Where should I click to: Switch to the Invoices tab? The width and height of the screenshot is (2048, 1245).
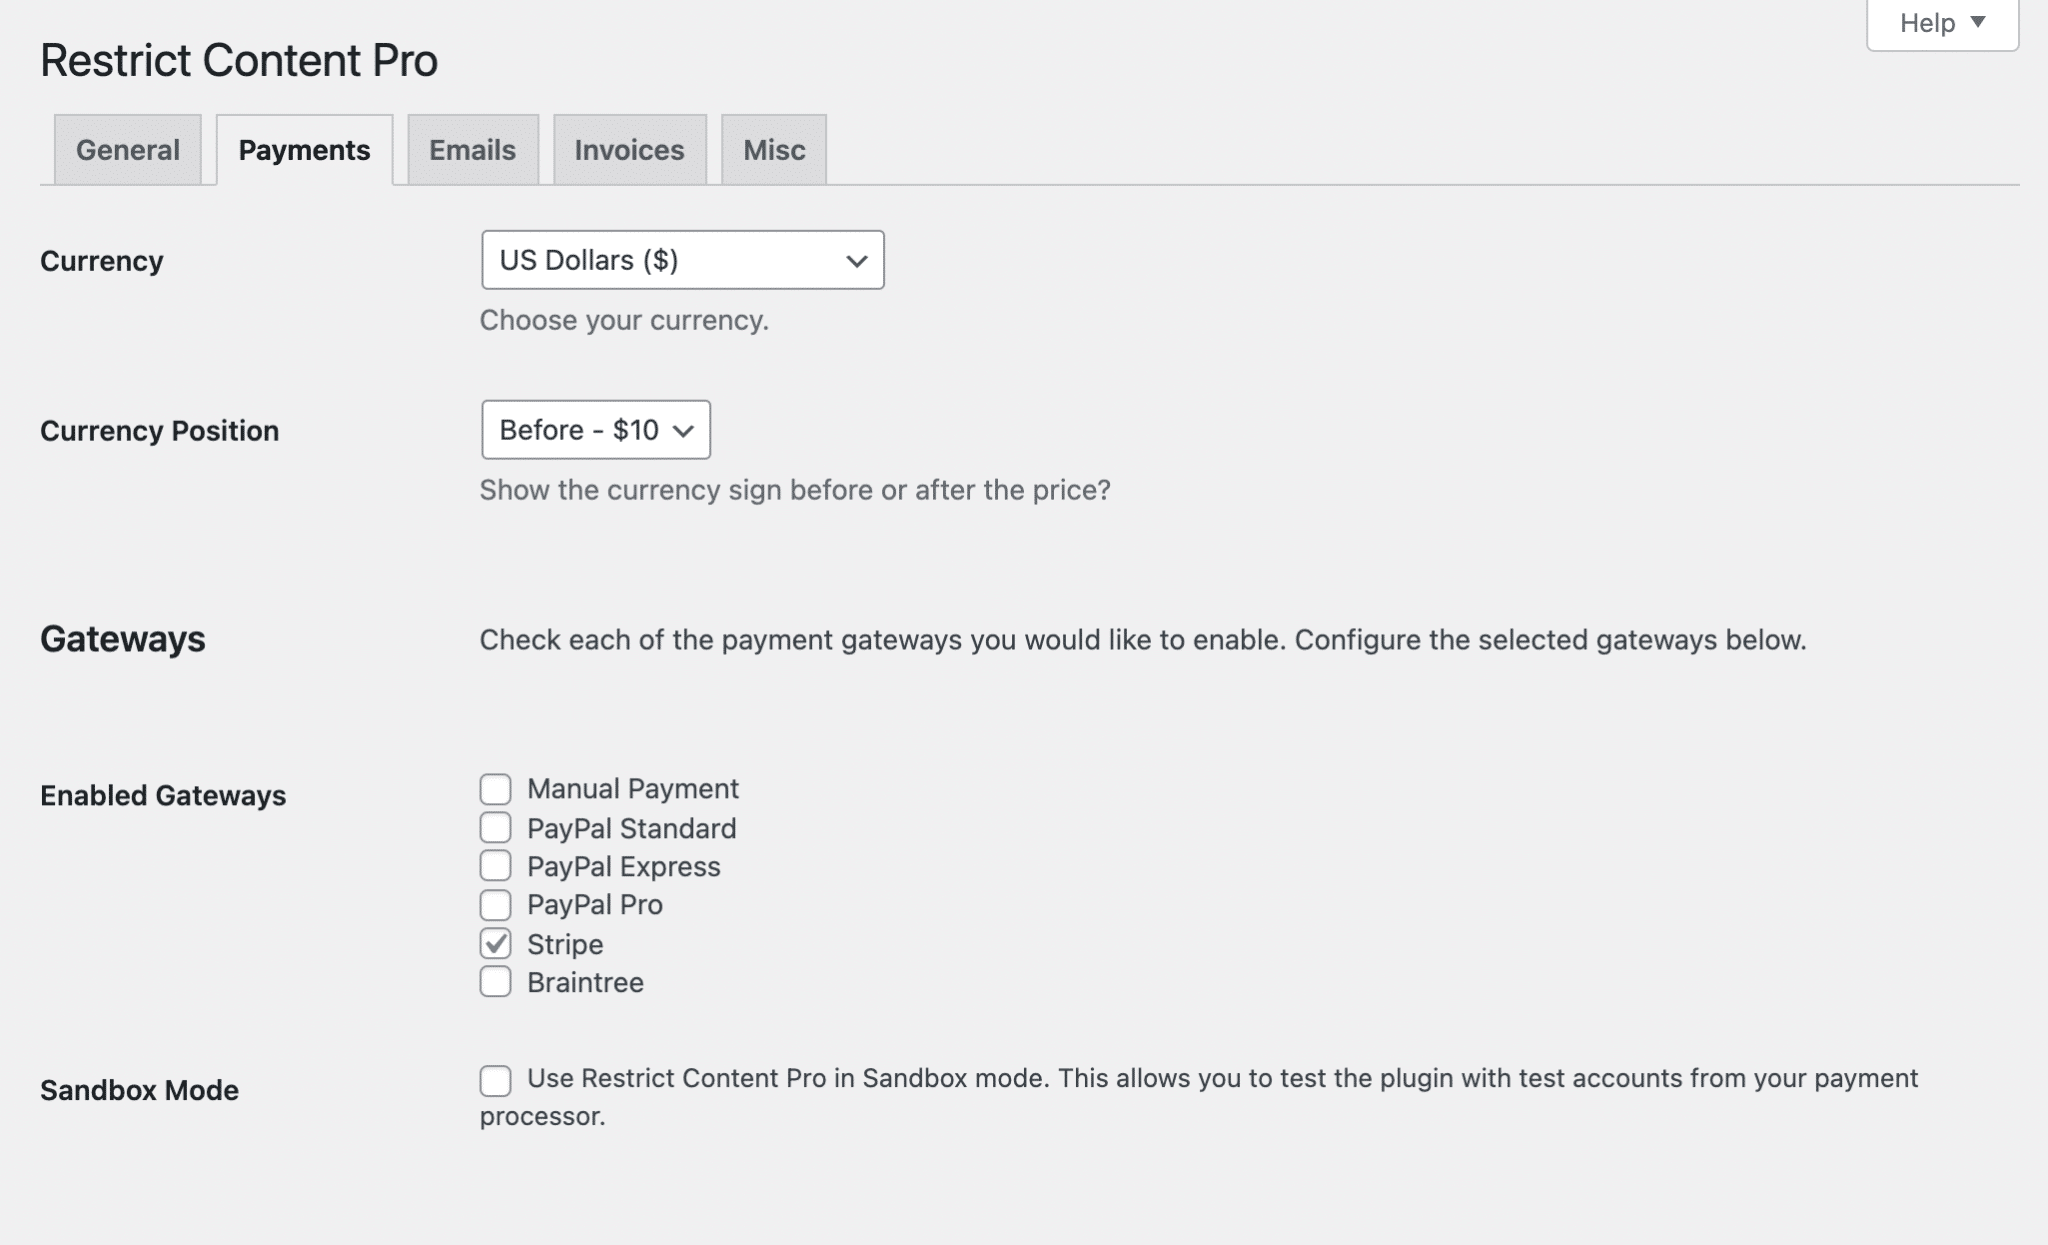pos(629,149)
